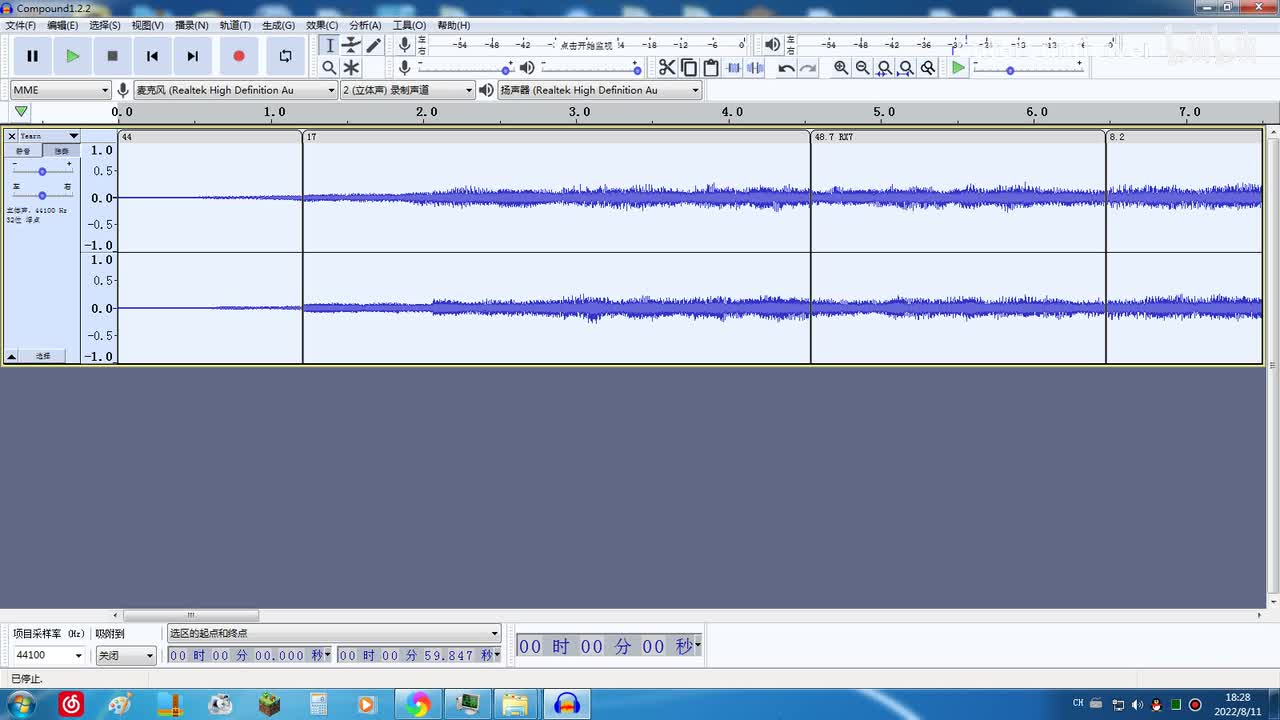This screenshot has width=1280, height=720.
Task: Click the selection end time field 59.847
Action: click(419, 655)
